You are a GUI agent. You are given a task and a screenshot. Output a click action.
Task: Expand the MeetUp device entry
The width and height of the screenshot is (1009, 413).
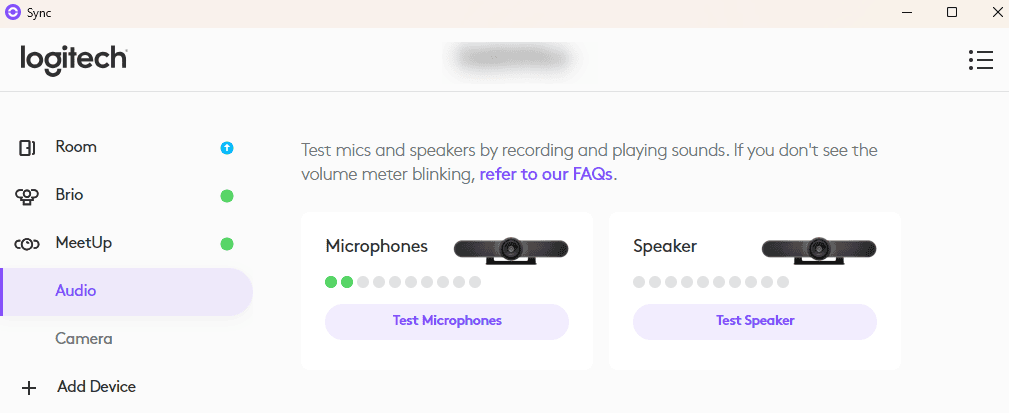[84, 243]
